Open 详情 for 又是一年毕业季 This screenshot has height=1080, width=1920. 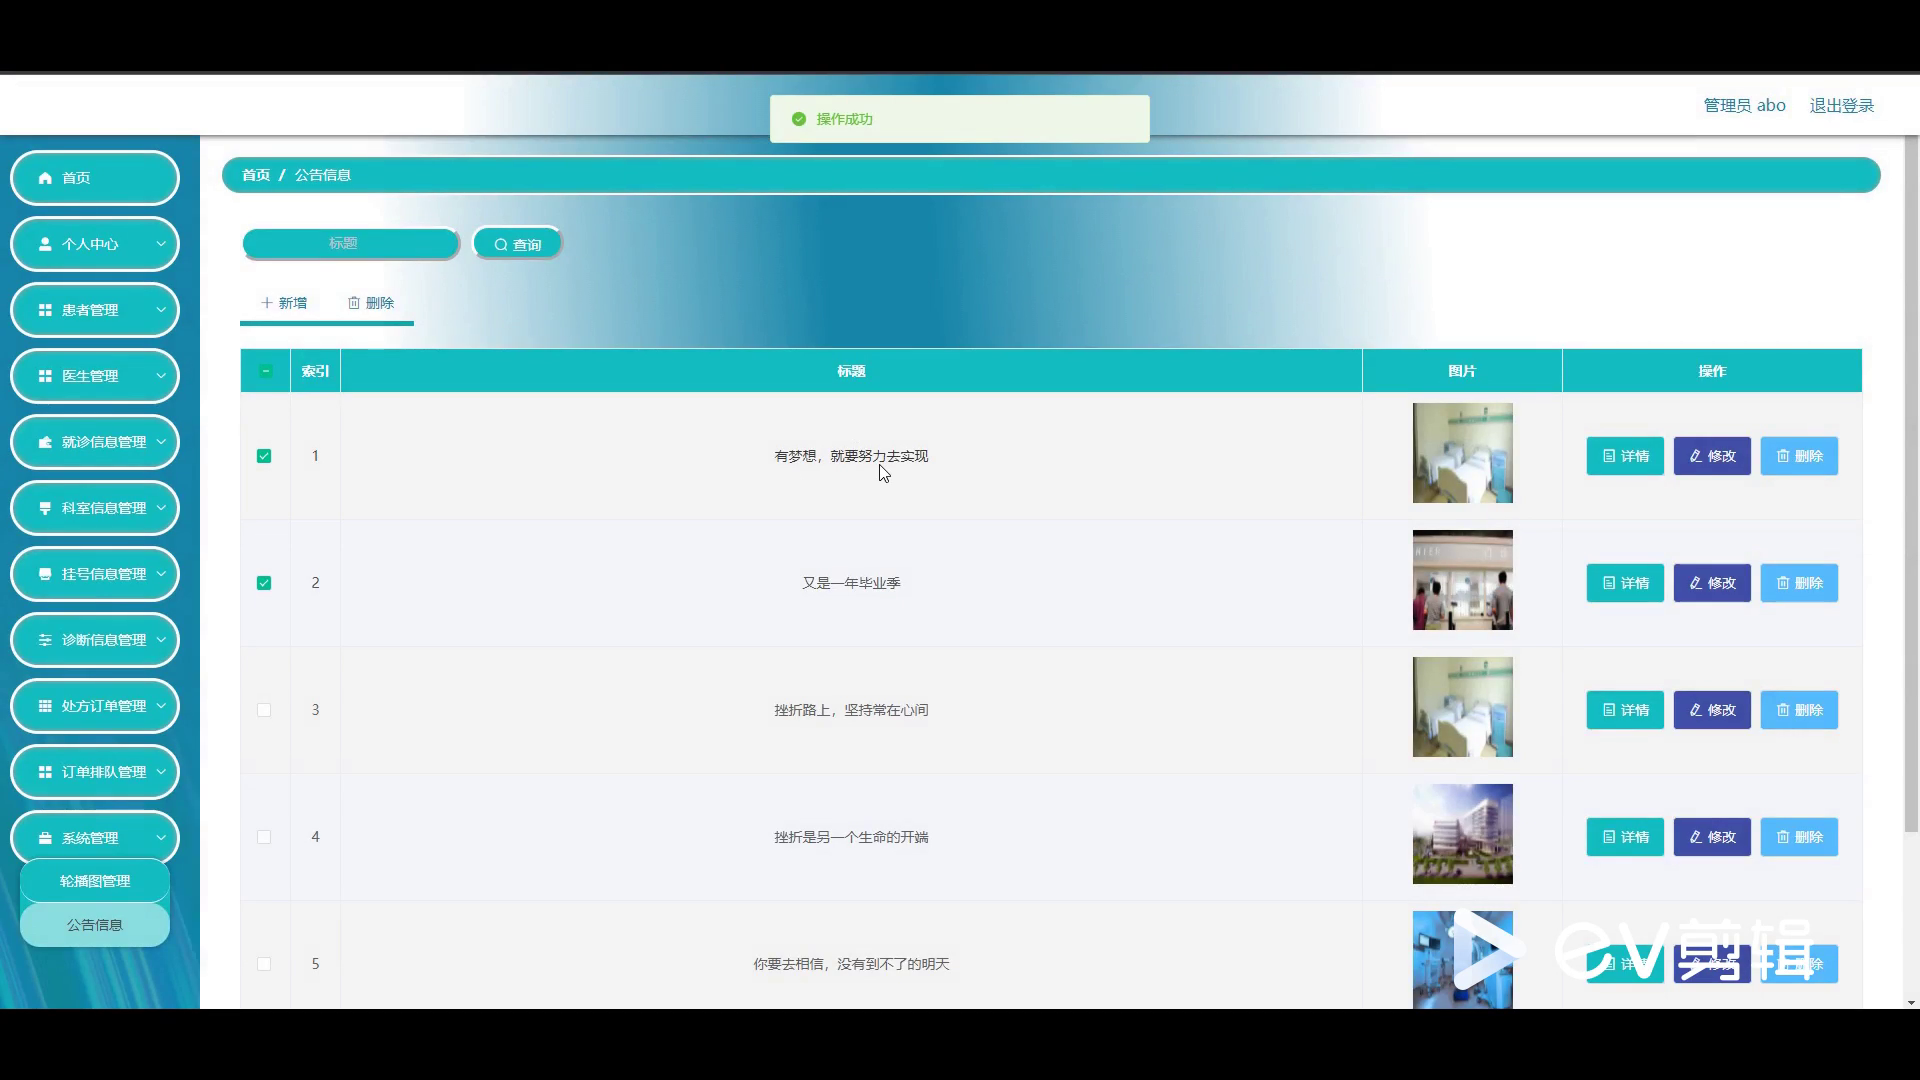click(1625, 583)
